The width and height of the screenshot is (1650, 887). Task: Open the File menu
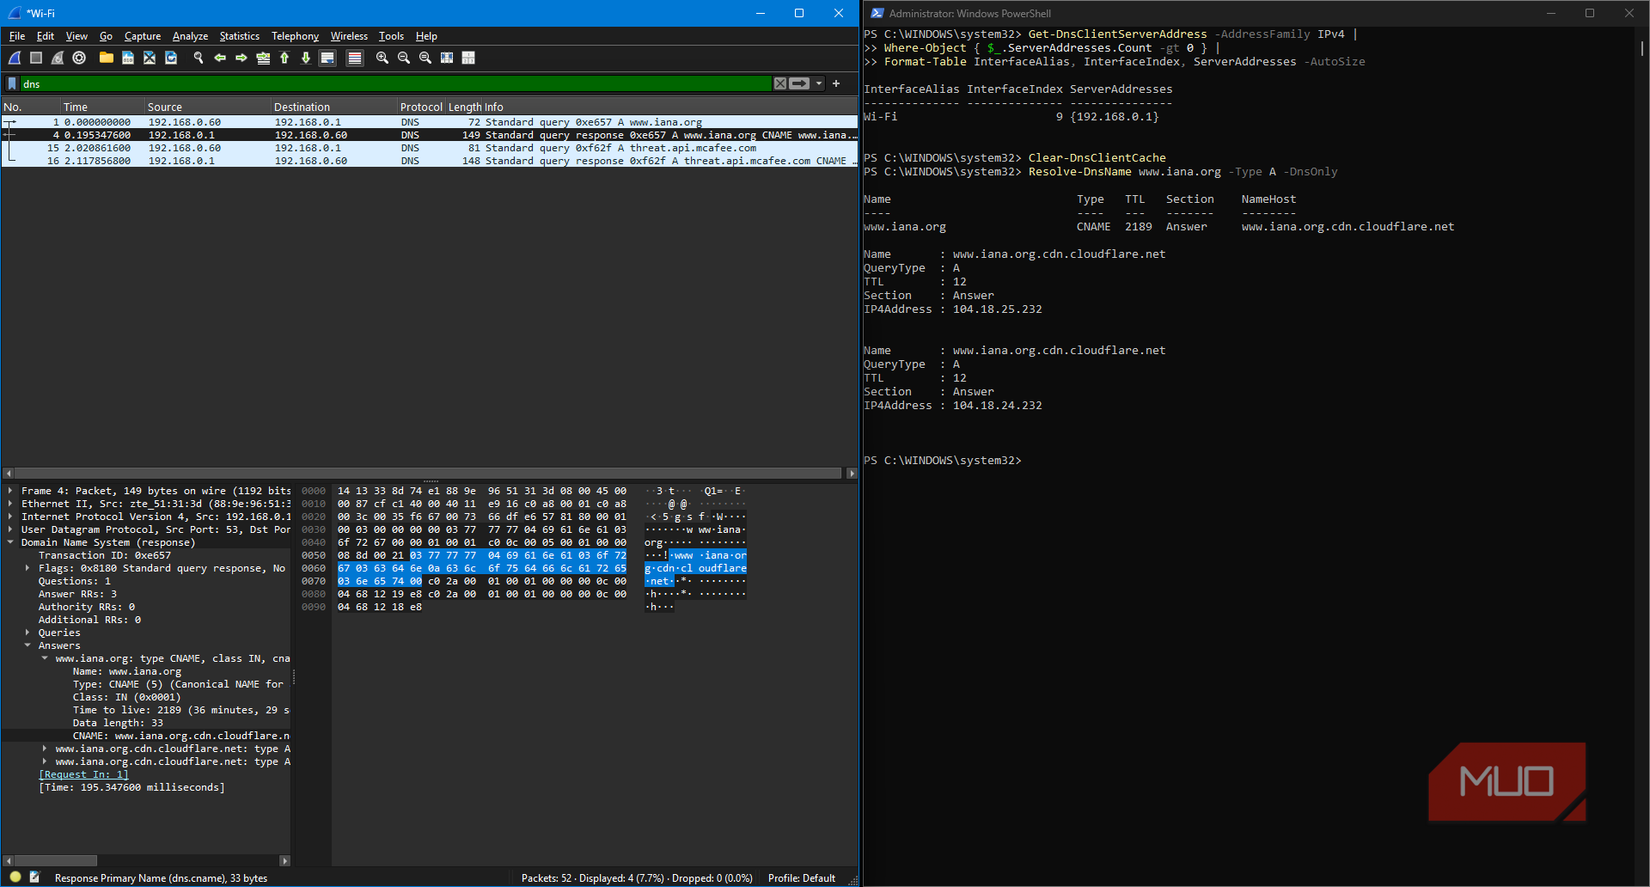pyautogui.click(x=17, y=36)
